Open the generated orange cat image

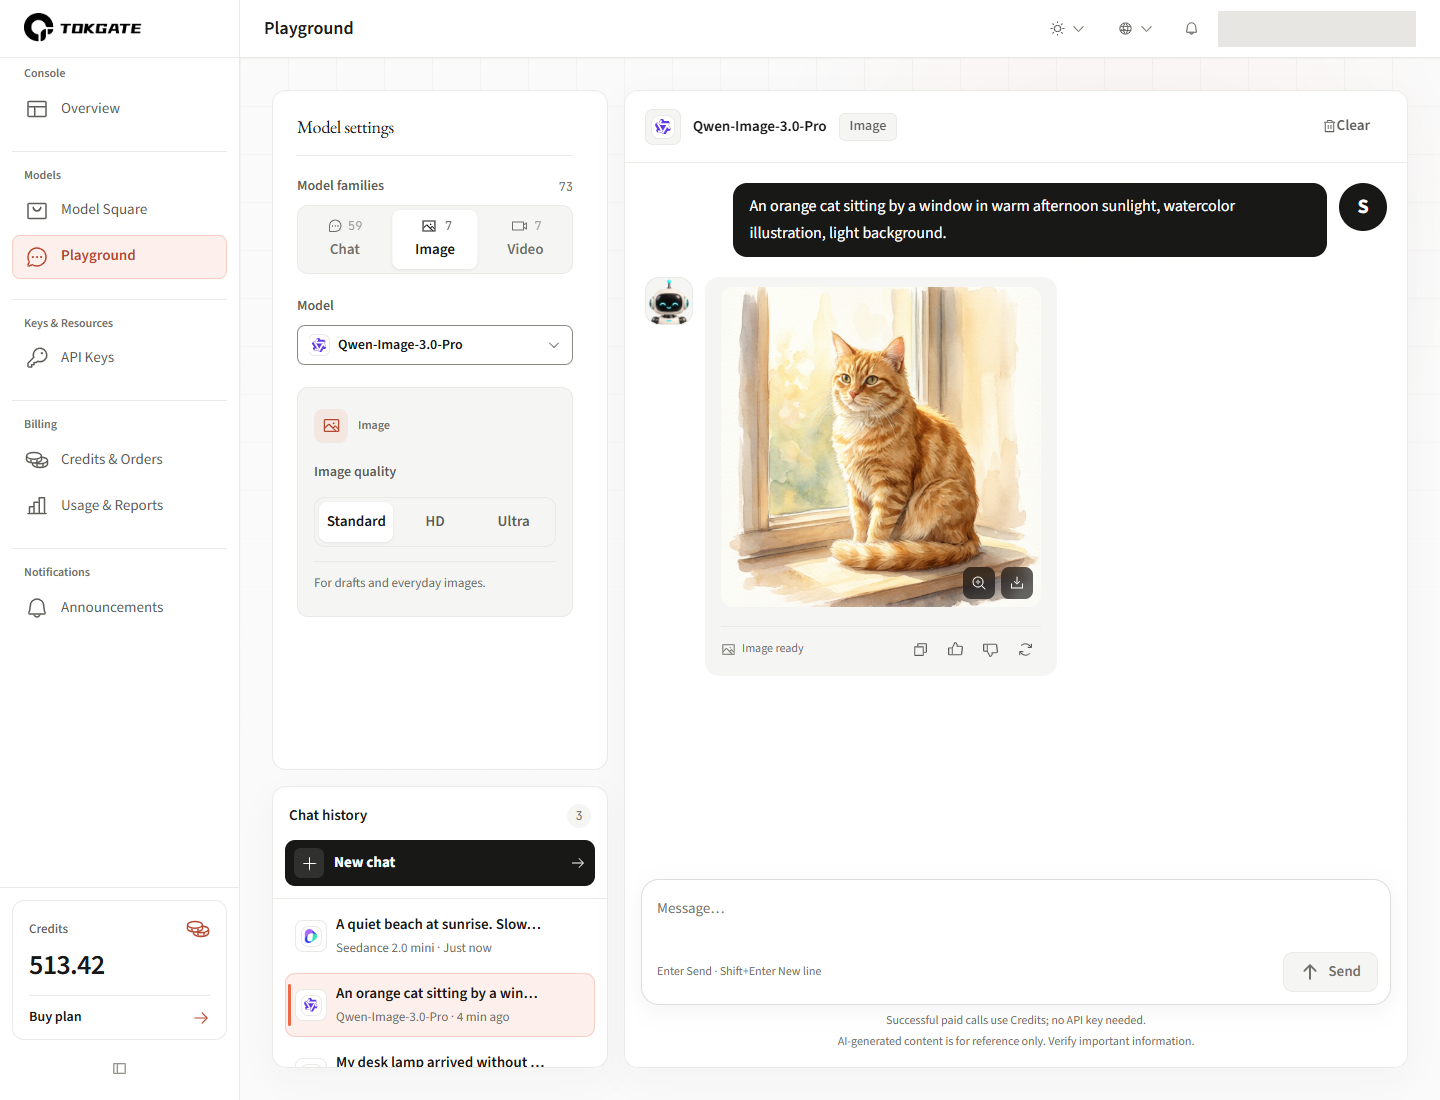point(881,447)
